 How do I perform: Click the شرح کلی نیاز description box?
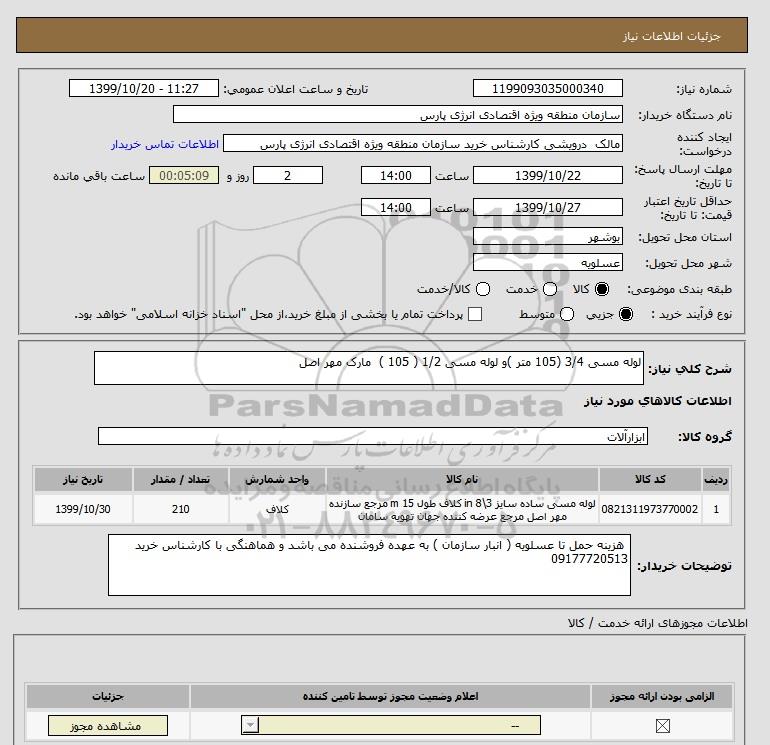369,368
